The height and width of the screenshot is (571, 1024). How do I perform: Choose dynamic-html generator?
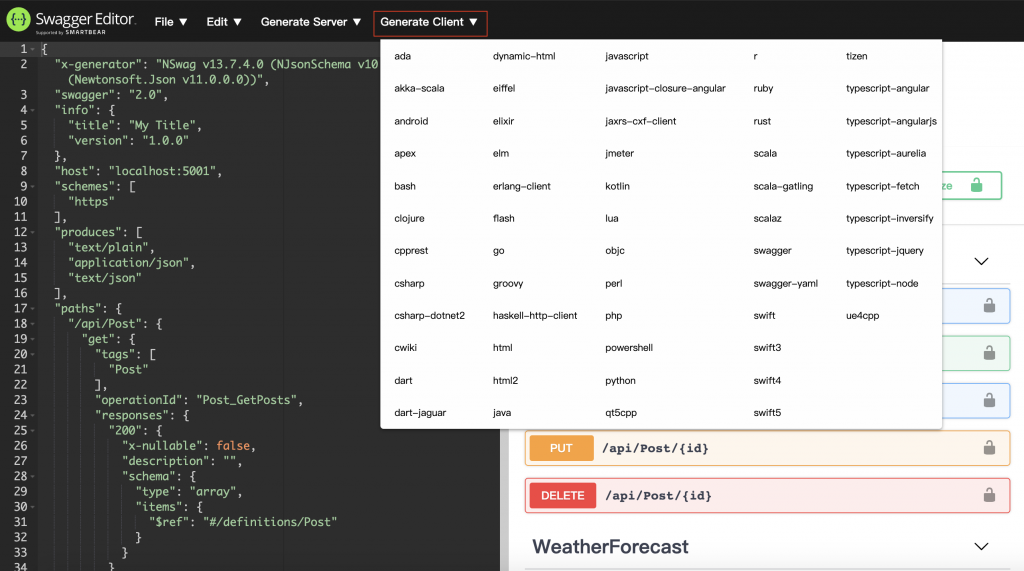(524, 56)
